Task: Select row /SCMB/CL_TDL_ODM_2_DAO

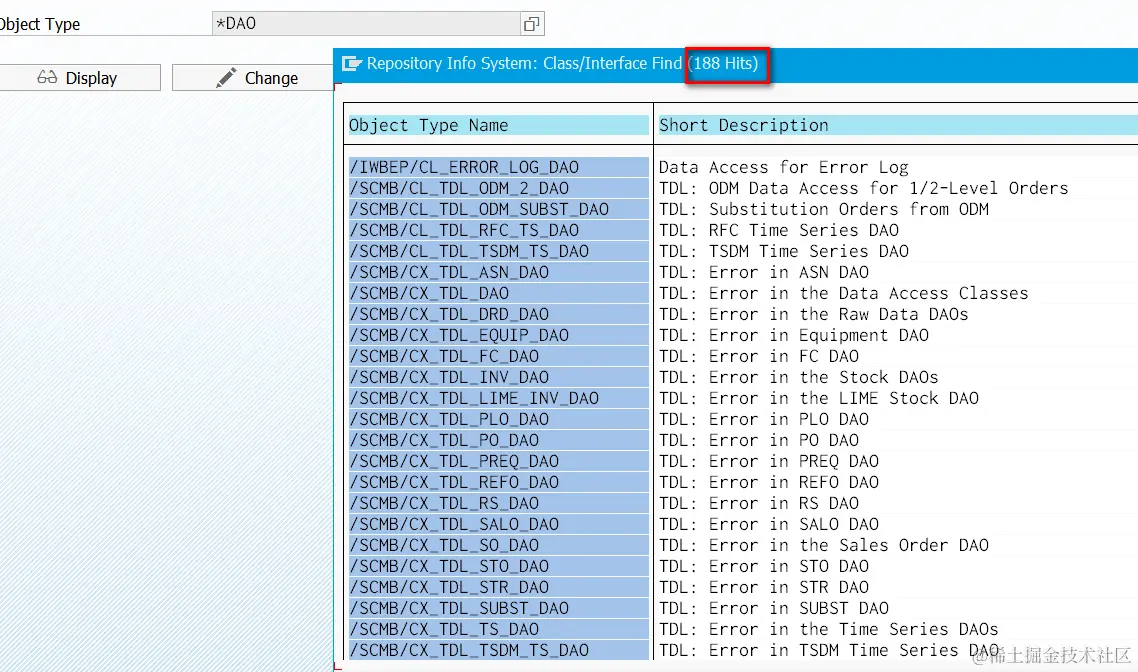Action: click(x=499, y=189)
